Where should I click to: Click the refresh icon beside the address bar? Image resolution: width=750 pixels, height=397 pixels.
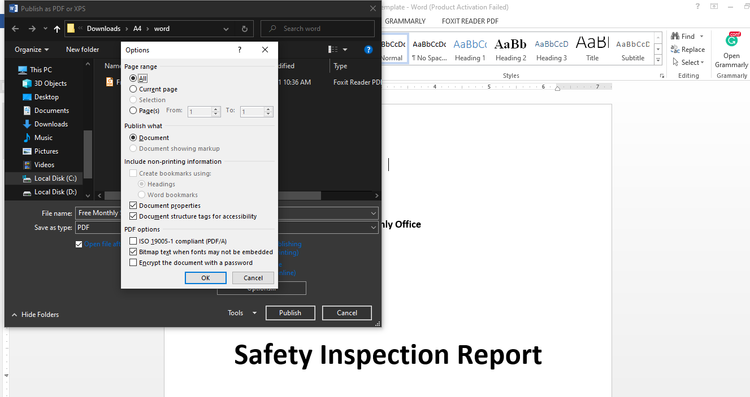point(244,29)
